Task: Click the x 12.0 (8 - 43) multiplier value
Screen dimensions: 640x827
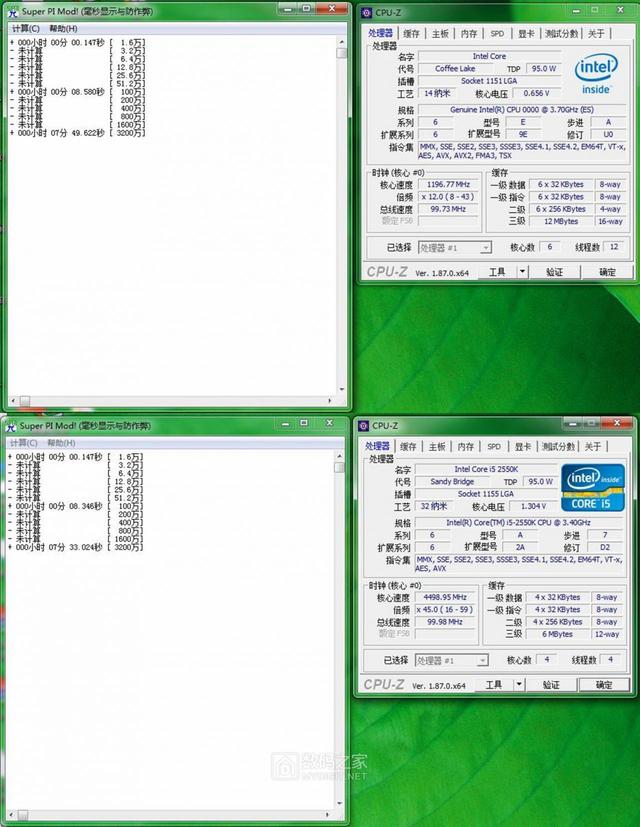Action: point(448,196)
